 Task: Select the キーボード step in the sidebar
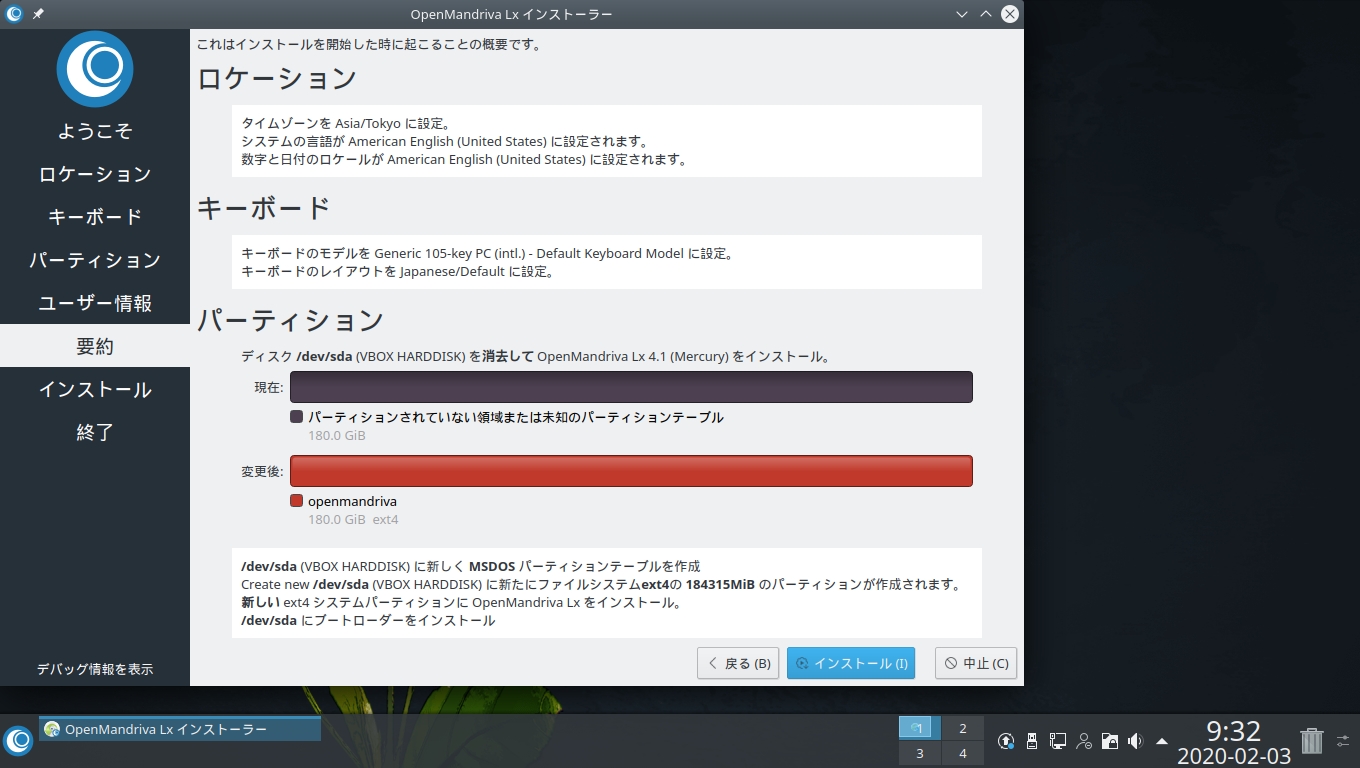click(95, 217)
